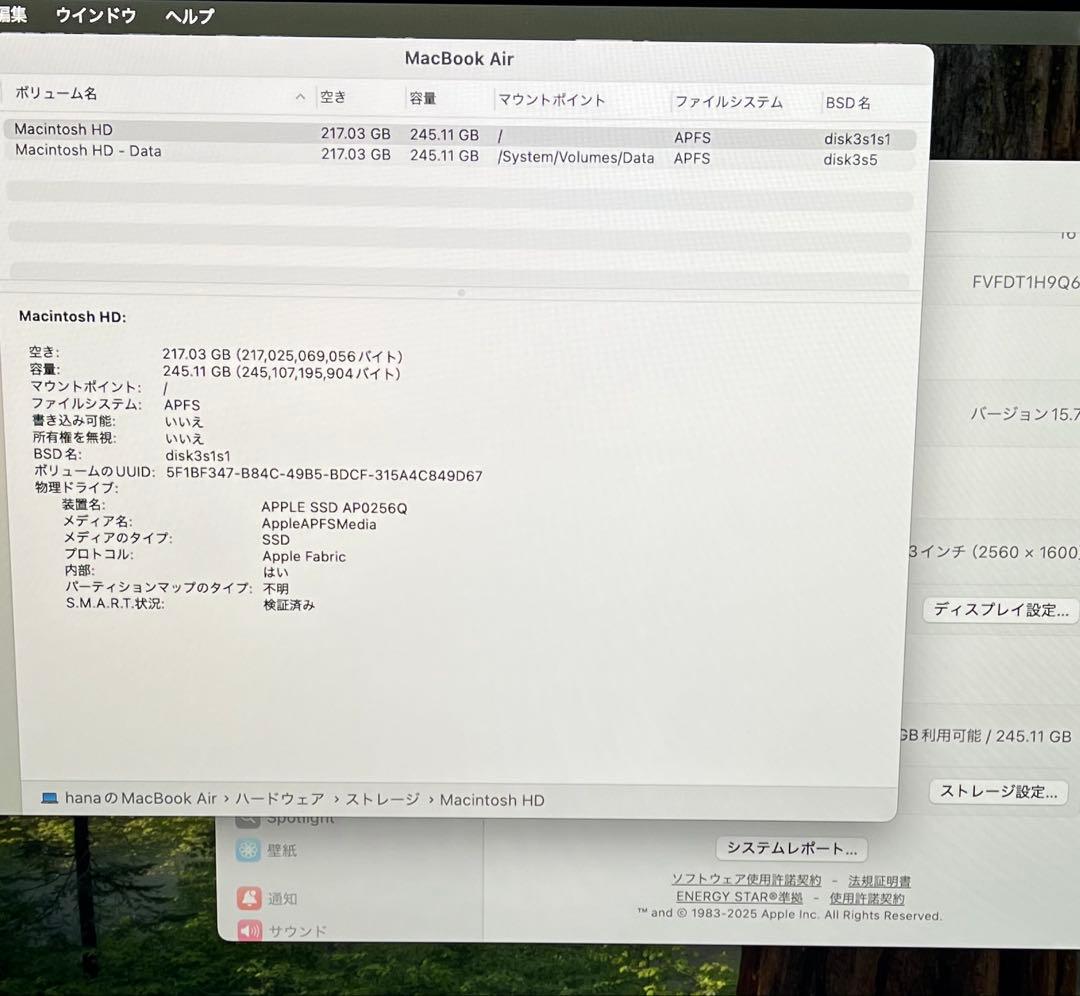Sort volumes by the 容量 column header
1080x996 pixels.
tap(423, 98)
